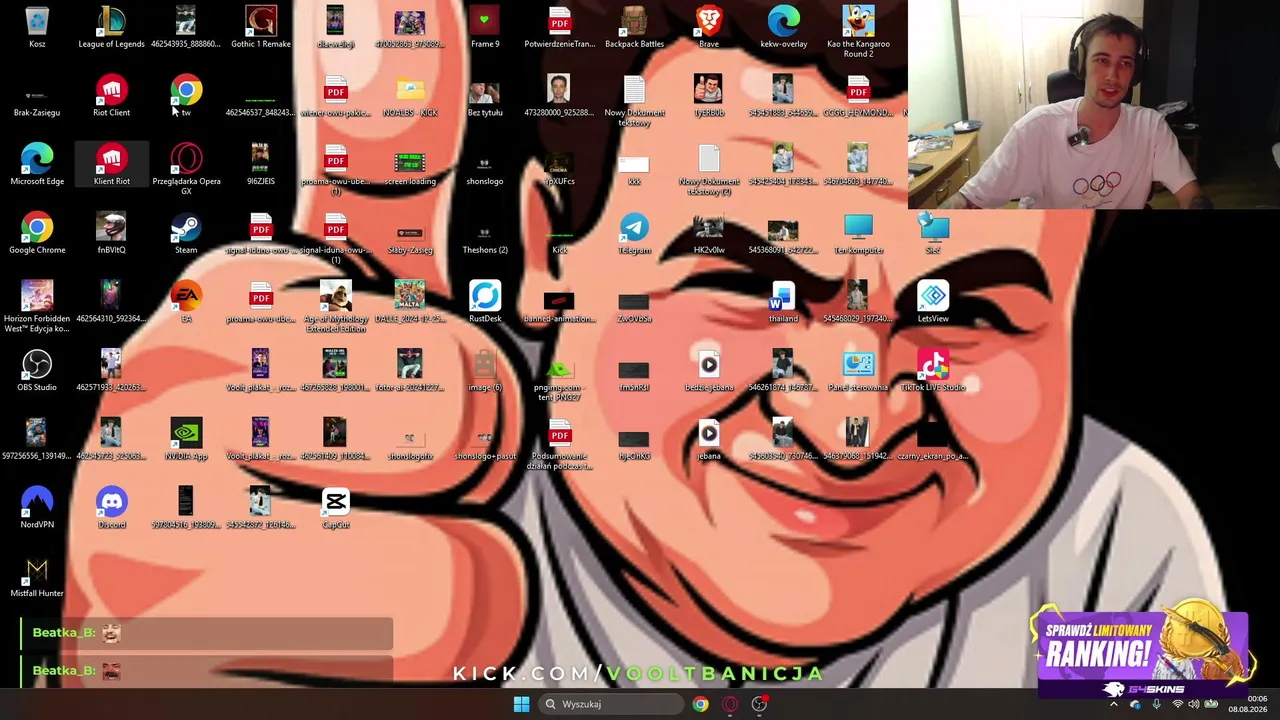
Task: Open Opera GX from the taskbar
Action: [730, 704]
